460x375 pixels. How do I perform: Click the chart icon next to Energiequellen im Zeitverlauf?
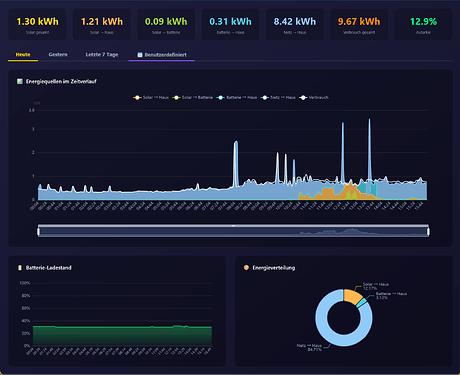click(20, 81)
